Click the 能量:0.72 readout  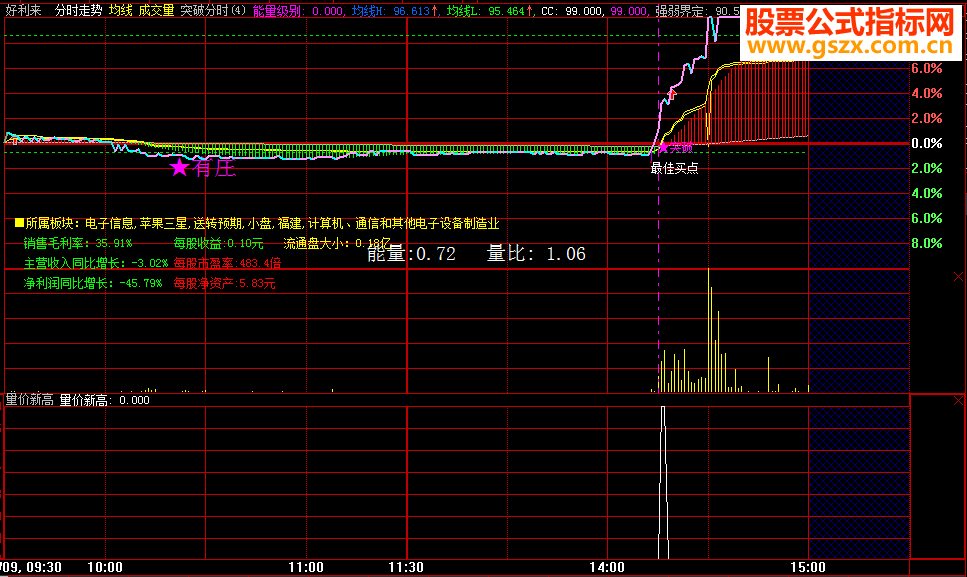(411, 254)
